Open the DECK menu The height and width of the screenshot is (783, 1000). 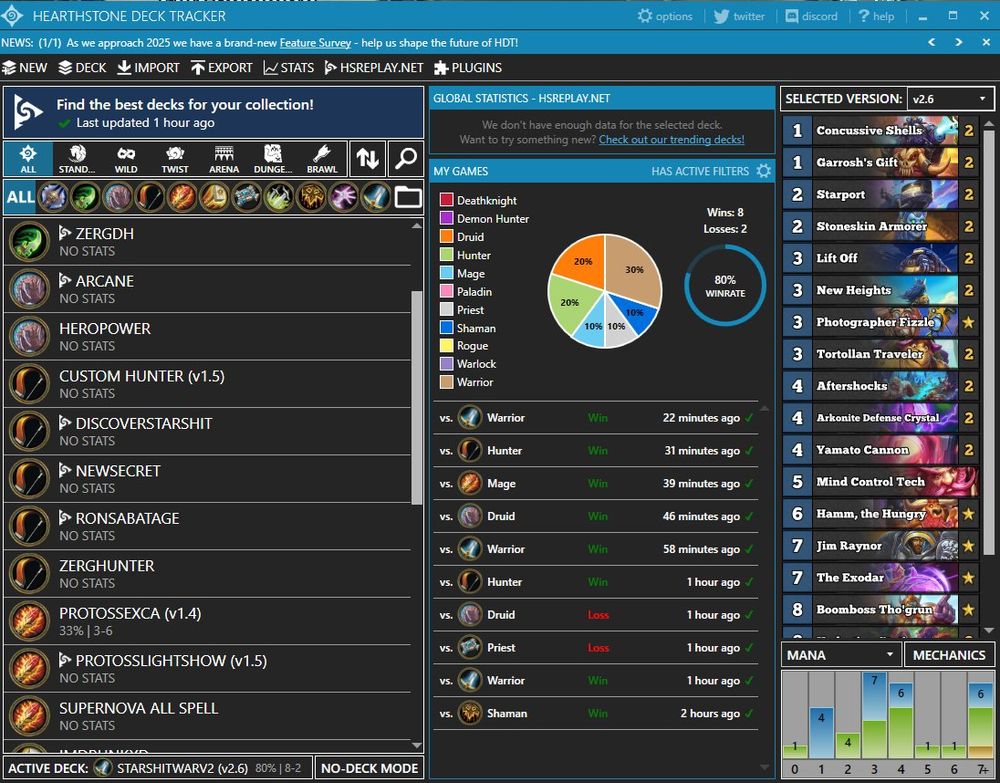pos(82,68)
